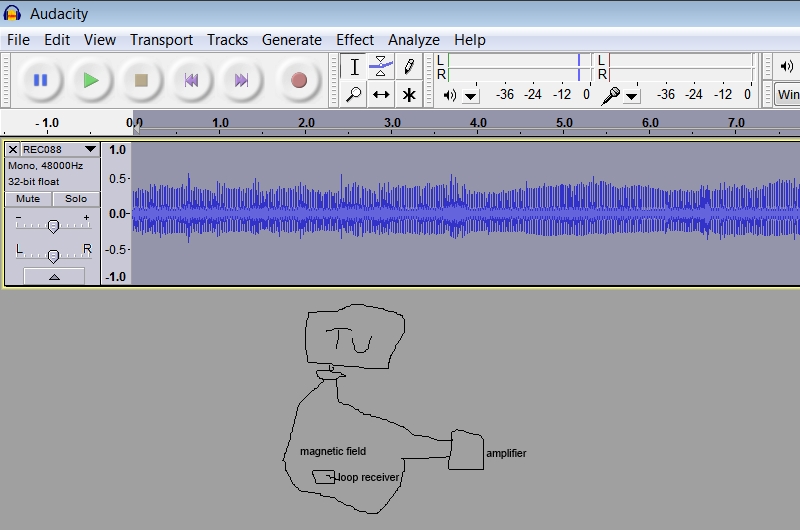Select the Draw pencil tool

409,67
